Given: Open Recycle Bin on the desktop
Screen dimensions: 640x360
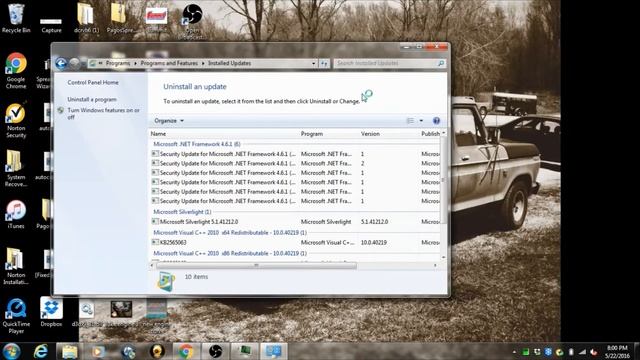Looking at the screenshot, I should click(16, 19).
